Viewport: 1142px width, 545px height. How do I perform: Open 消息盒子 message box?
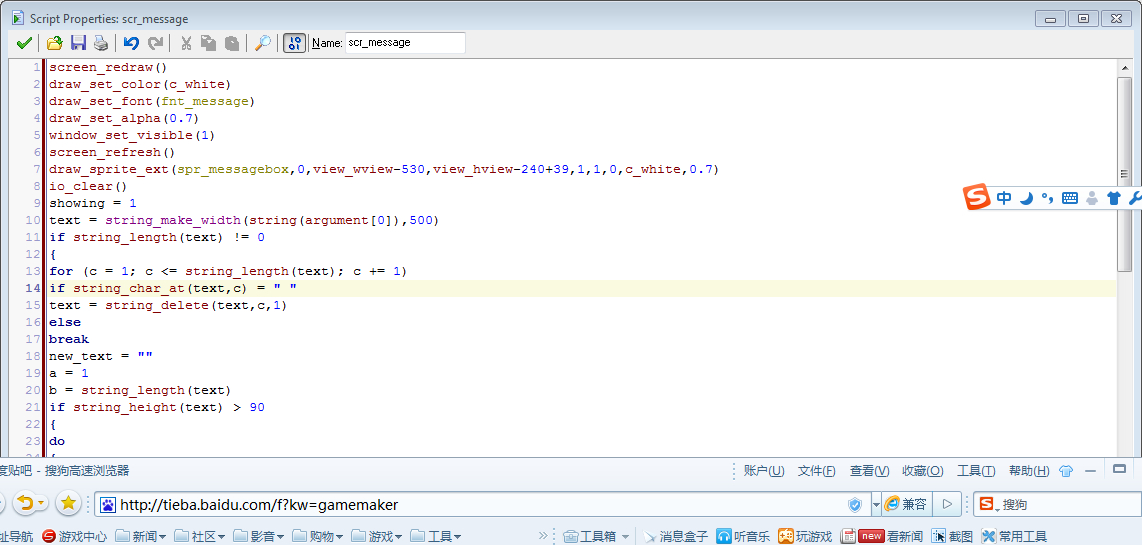click(676, 537)
